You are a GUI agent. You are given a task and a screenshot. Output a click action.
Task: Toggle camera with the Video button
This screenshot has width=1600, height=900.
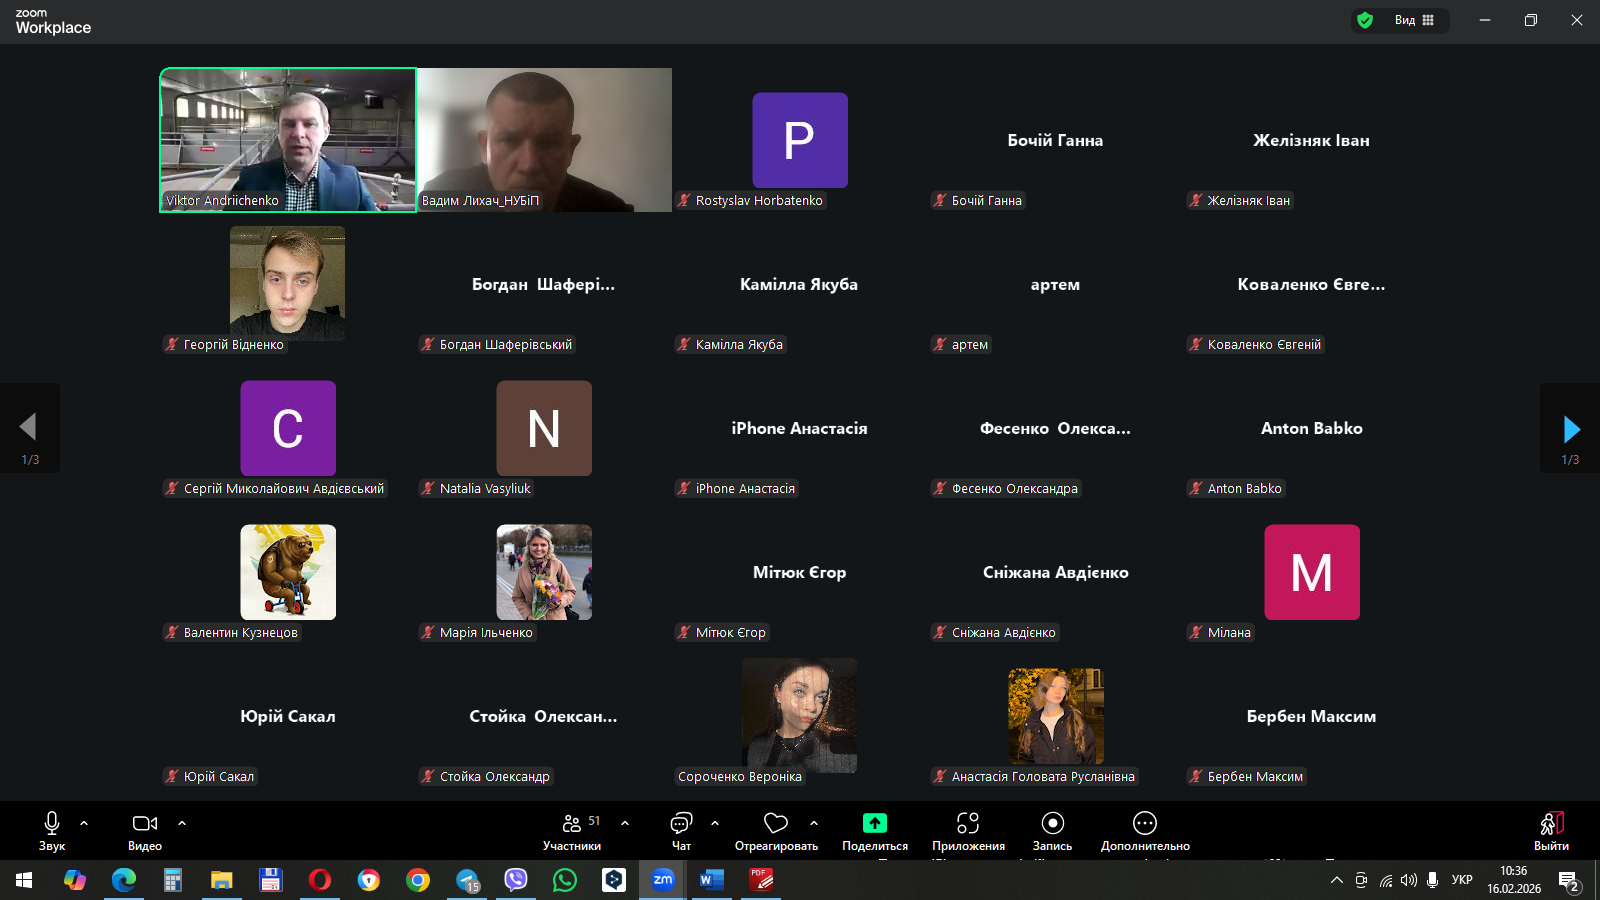pos(145,831)
